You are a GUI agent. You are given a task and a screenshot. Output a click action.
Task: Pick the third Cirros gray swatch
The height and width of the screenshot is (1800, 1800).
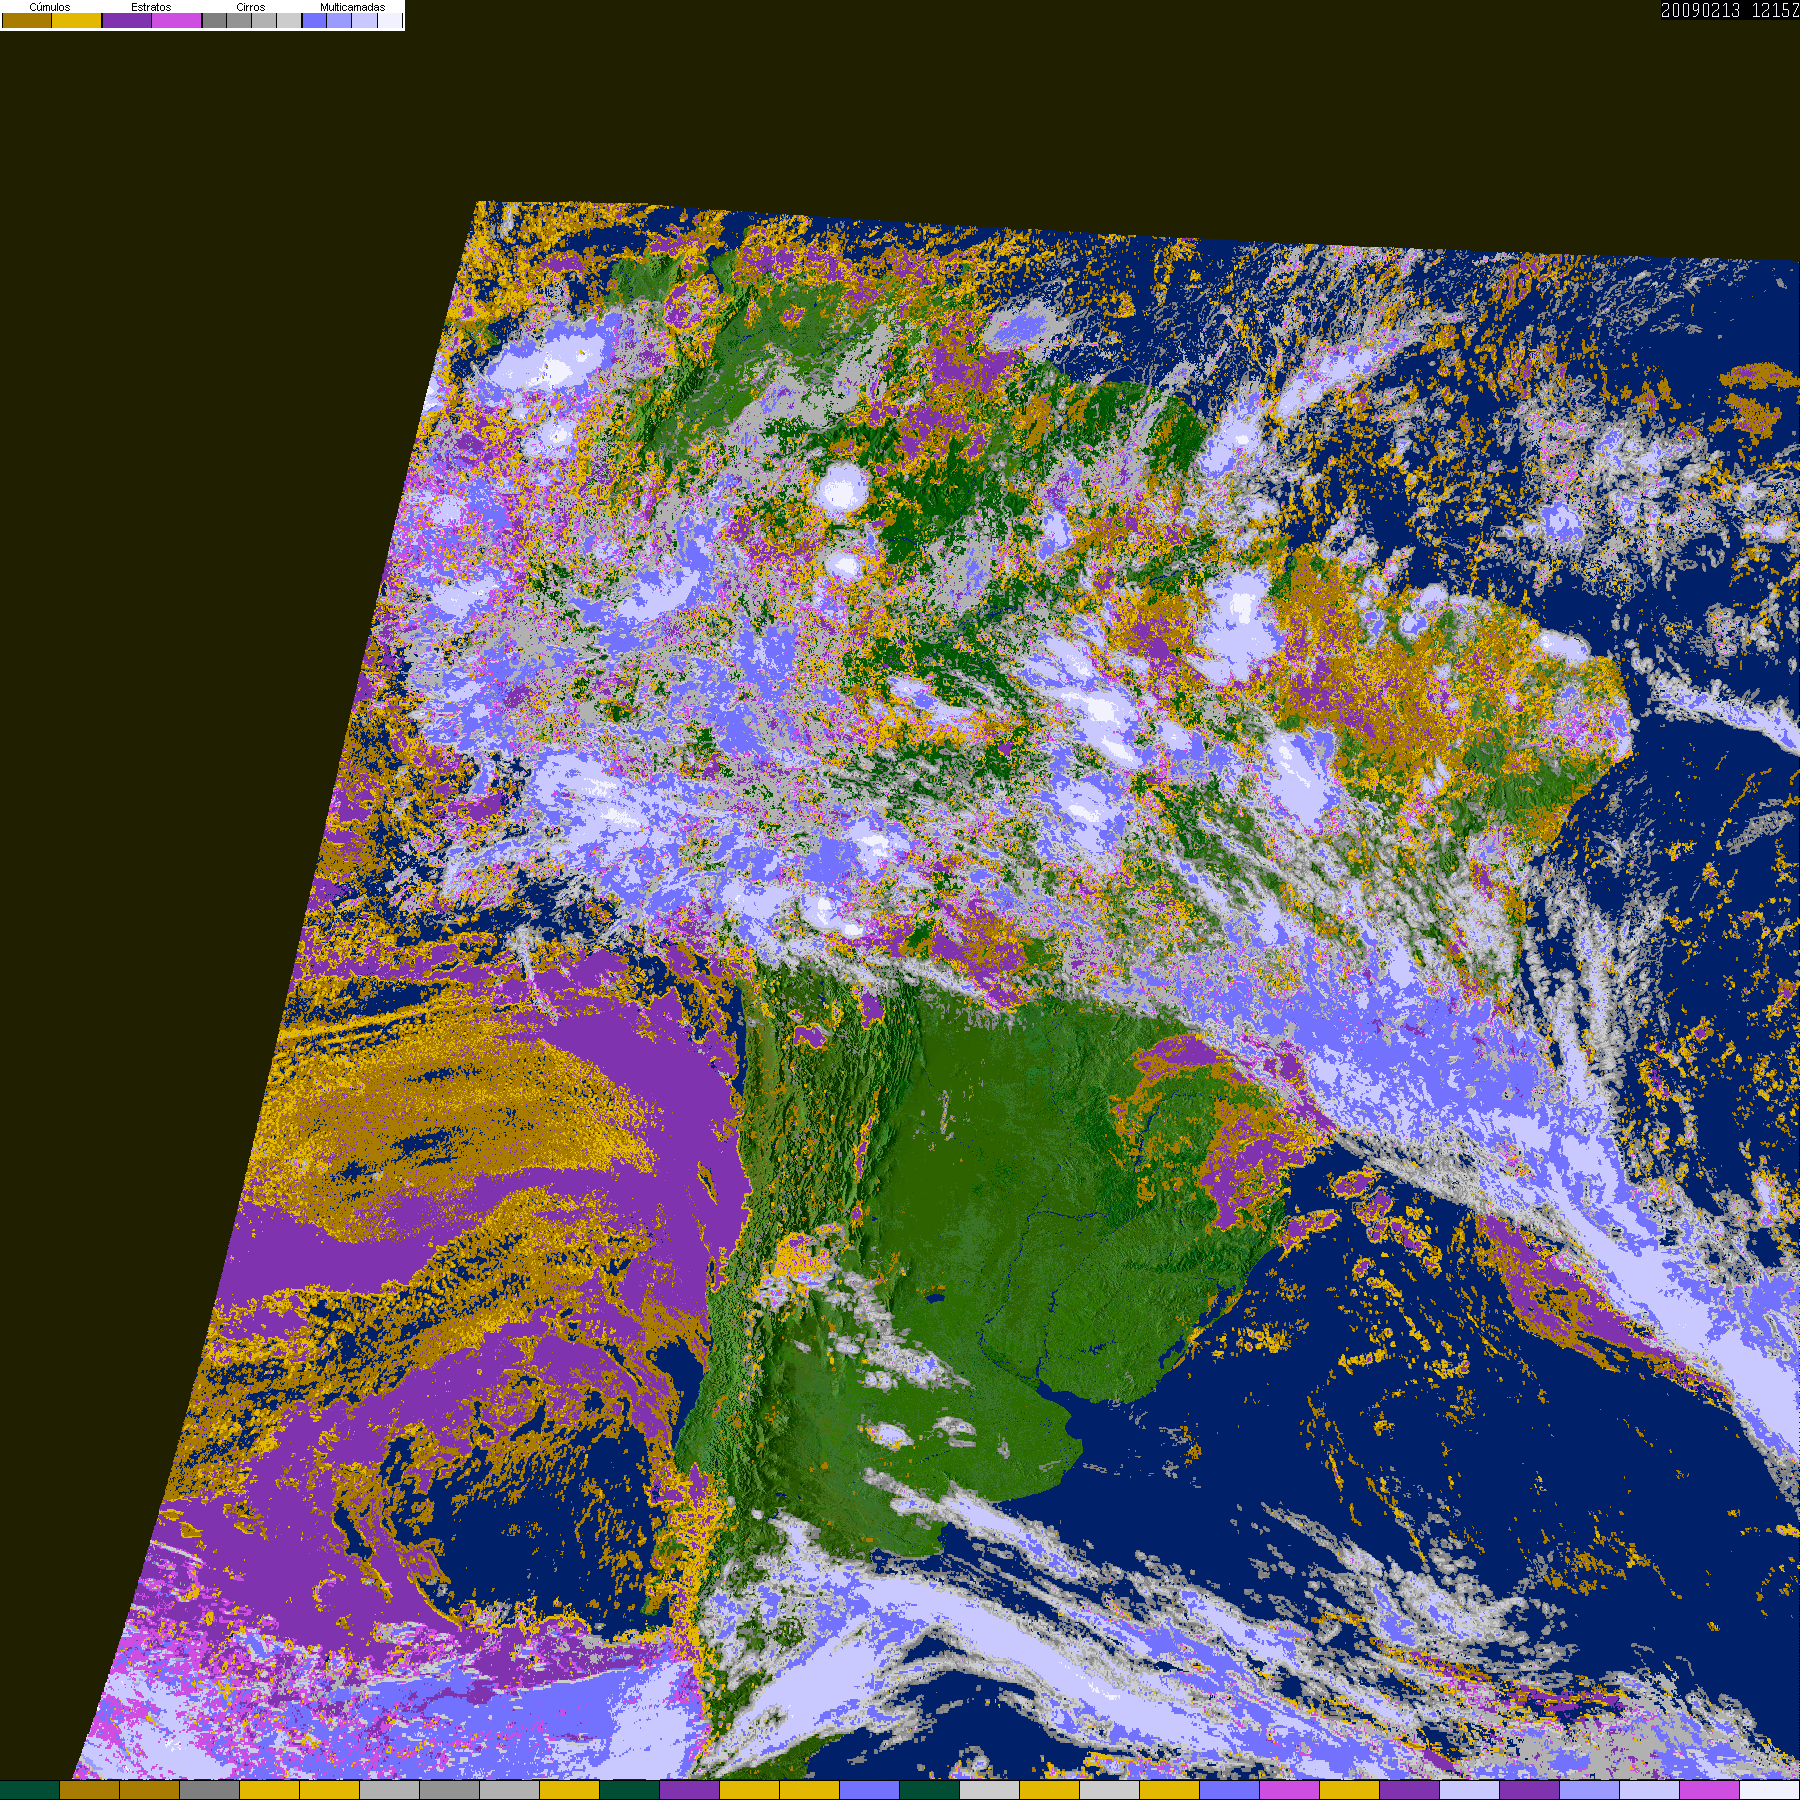pyautogui.click(x=264, y=20)
